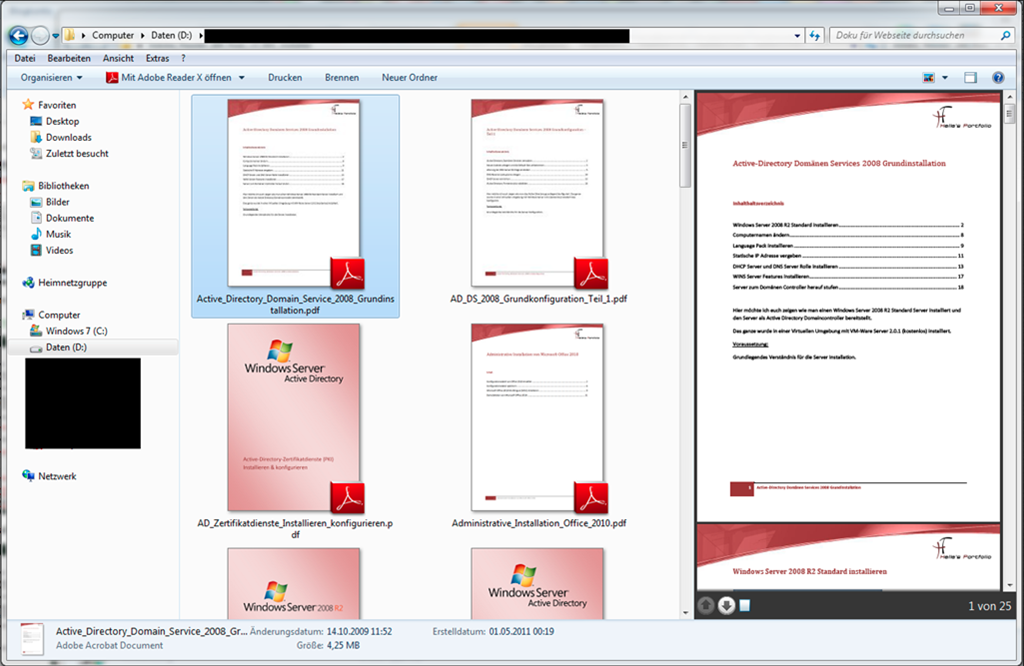Open the Organisieren dropdown
The image size is (1024, 666).
pyautogui.click(x=52, y=78)
